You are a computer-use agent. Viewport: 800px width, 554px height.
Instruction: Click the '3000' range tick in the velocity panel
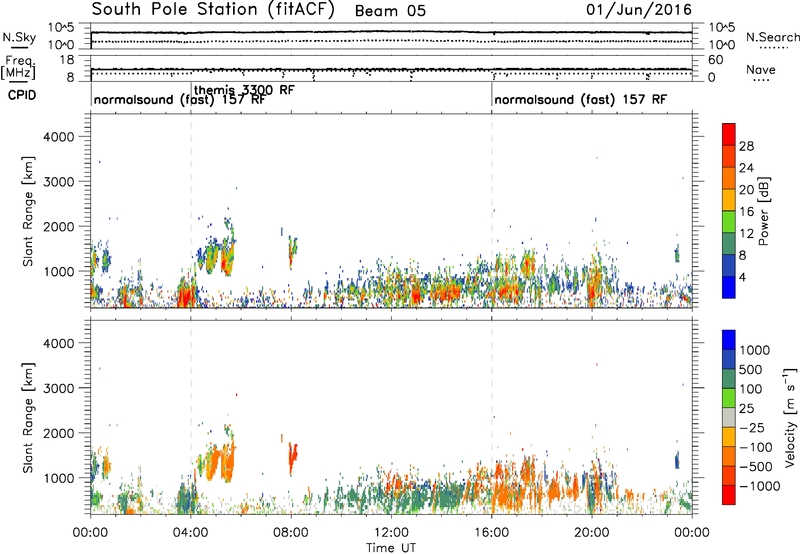pos(59,388)
